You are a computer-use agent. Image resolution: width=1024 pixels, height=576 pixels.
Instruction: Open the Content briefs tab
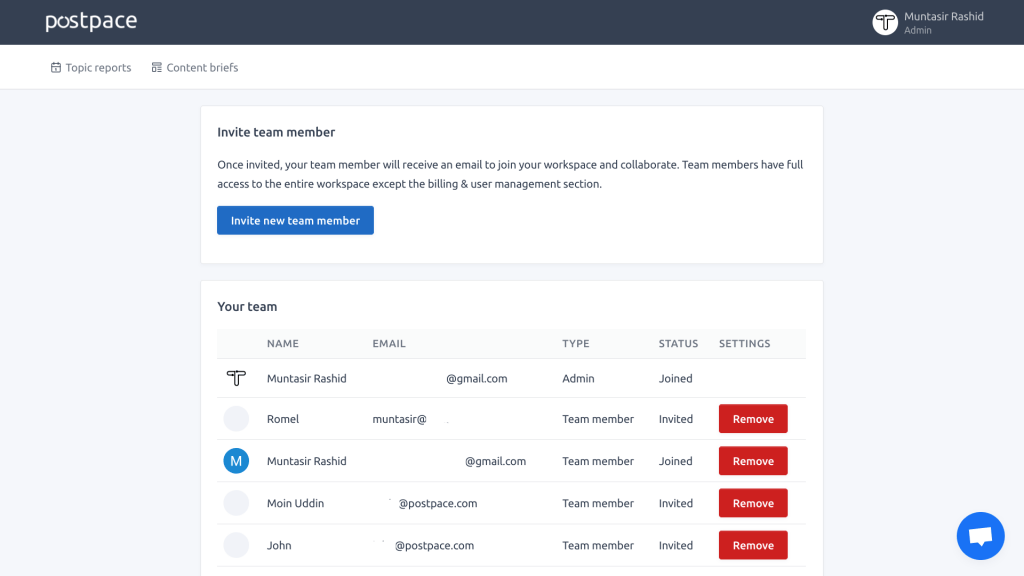202,68
